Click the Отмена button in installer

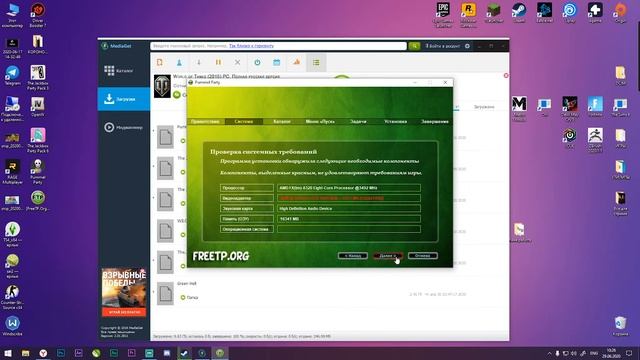[x=423, y=256]
